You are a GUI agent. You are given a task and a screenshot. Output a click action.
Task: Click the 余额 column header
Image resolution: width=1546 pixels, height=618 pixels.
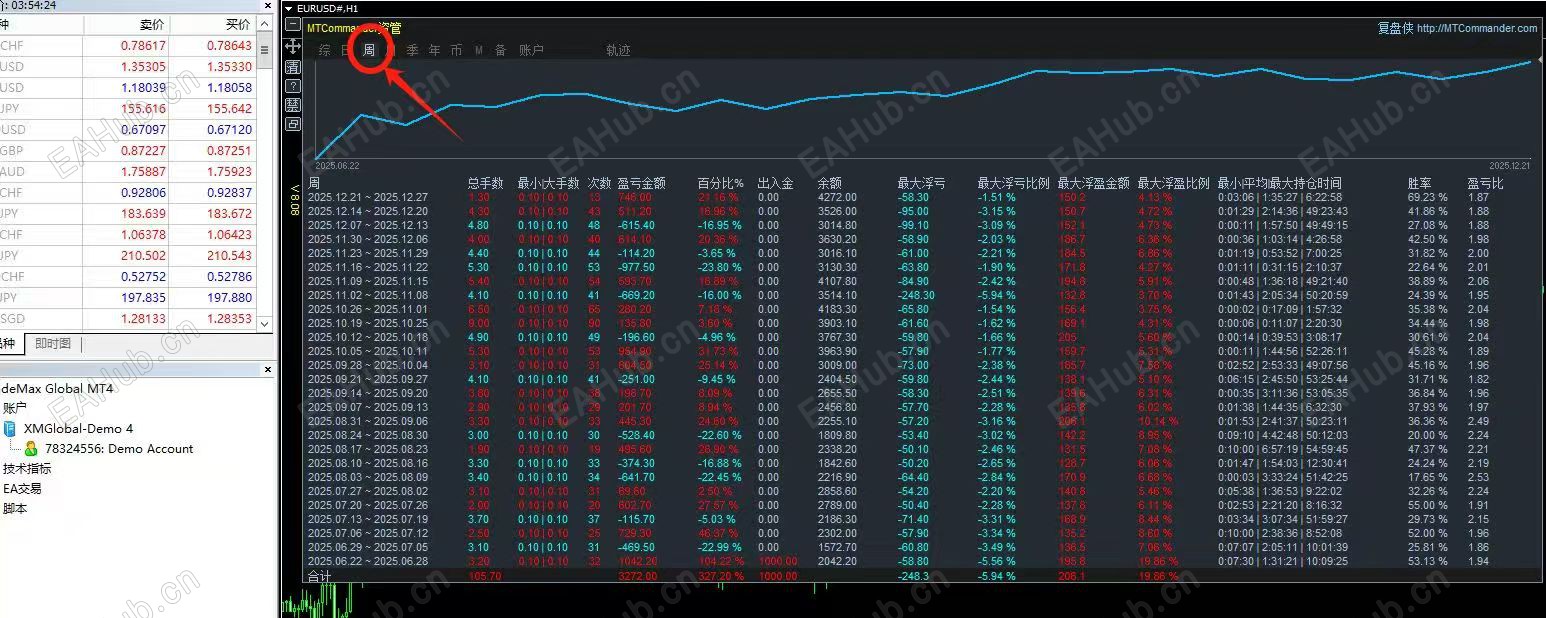(x=830, y=184)
